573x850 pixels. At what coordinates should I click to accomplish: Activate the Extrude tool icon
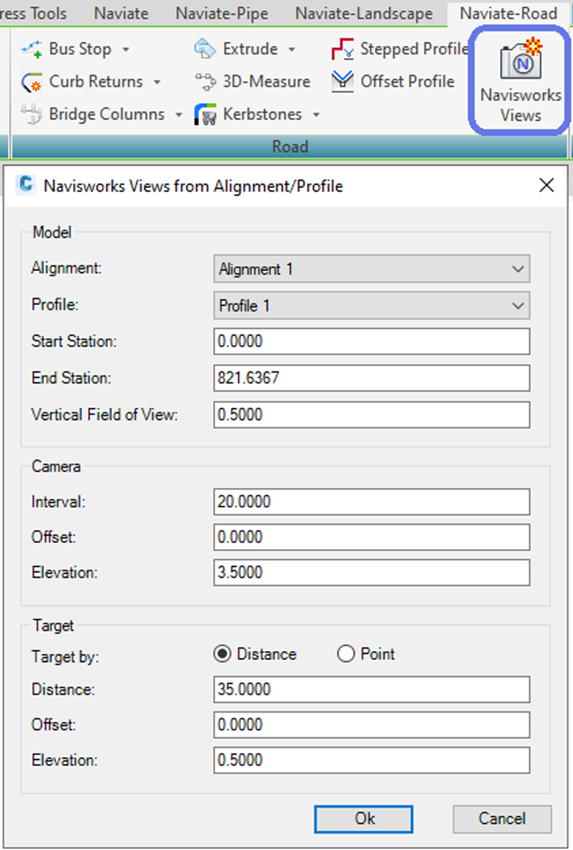tap(205, 49)
